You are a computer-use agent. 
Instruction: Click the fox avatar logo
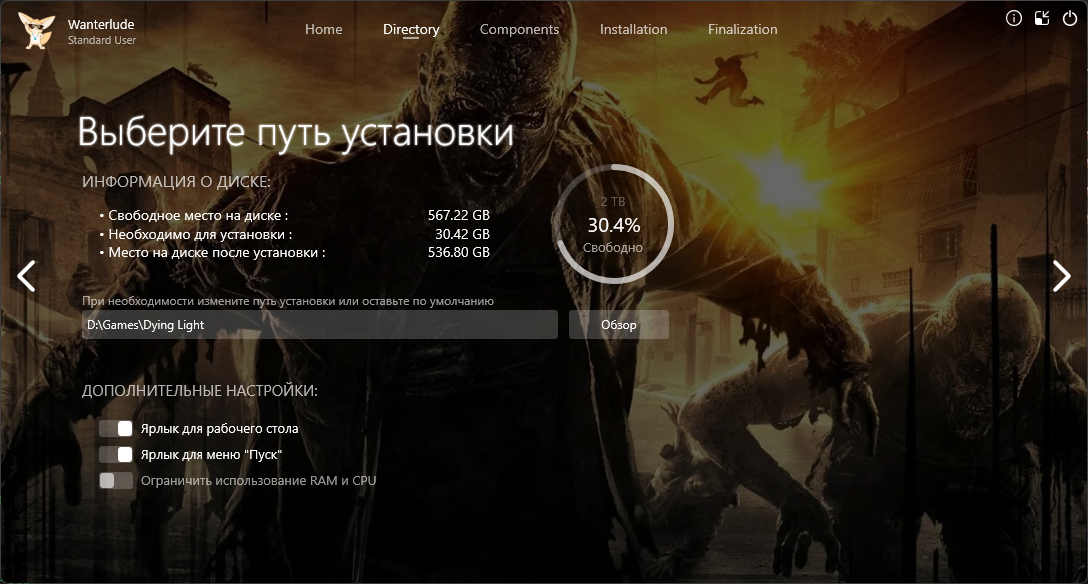36,31
